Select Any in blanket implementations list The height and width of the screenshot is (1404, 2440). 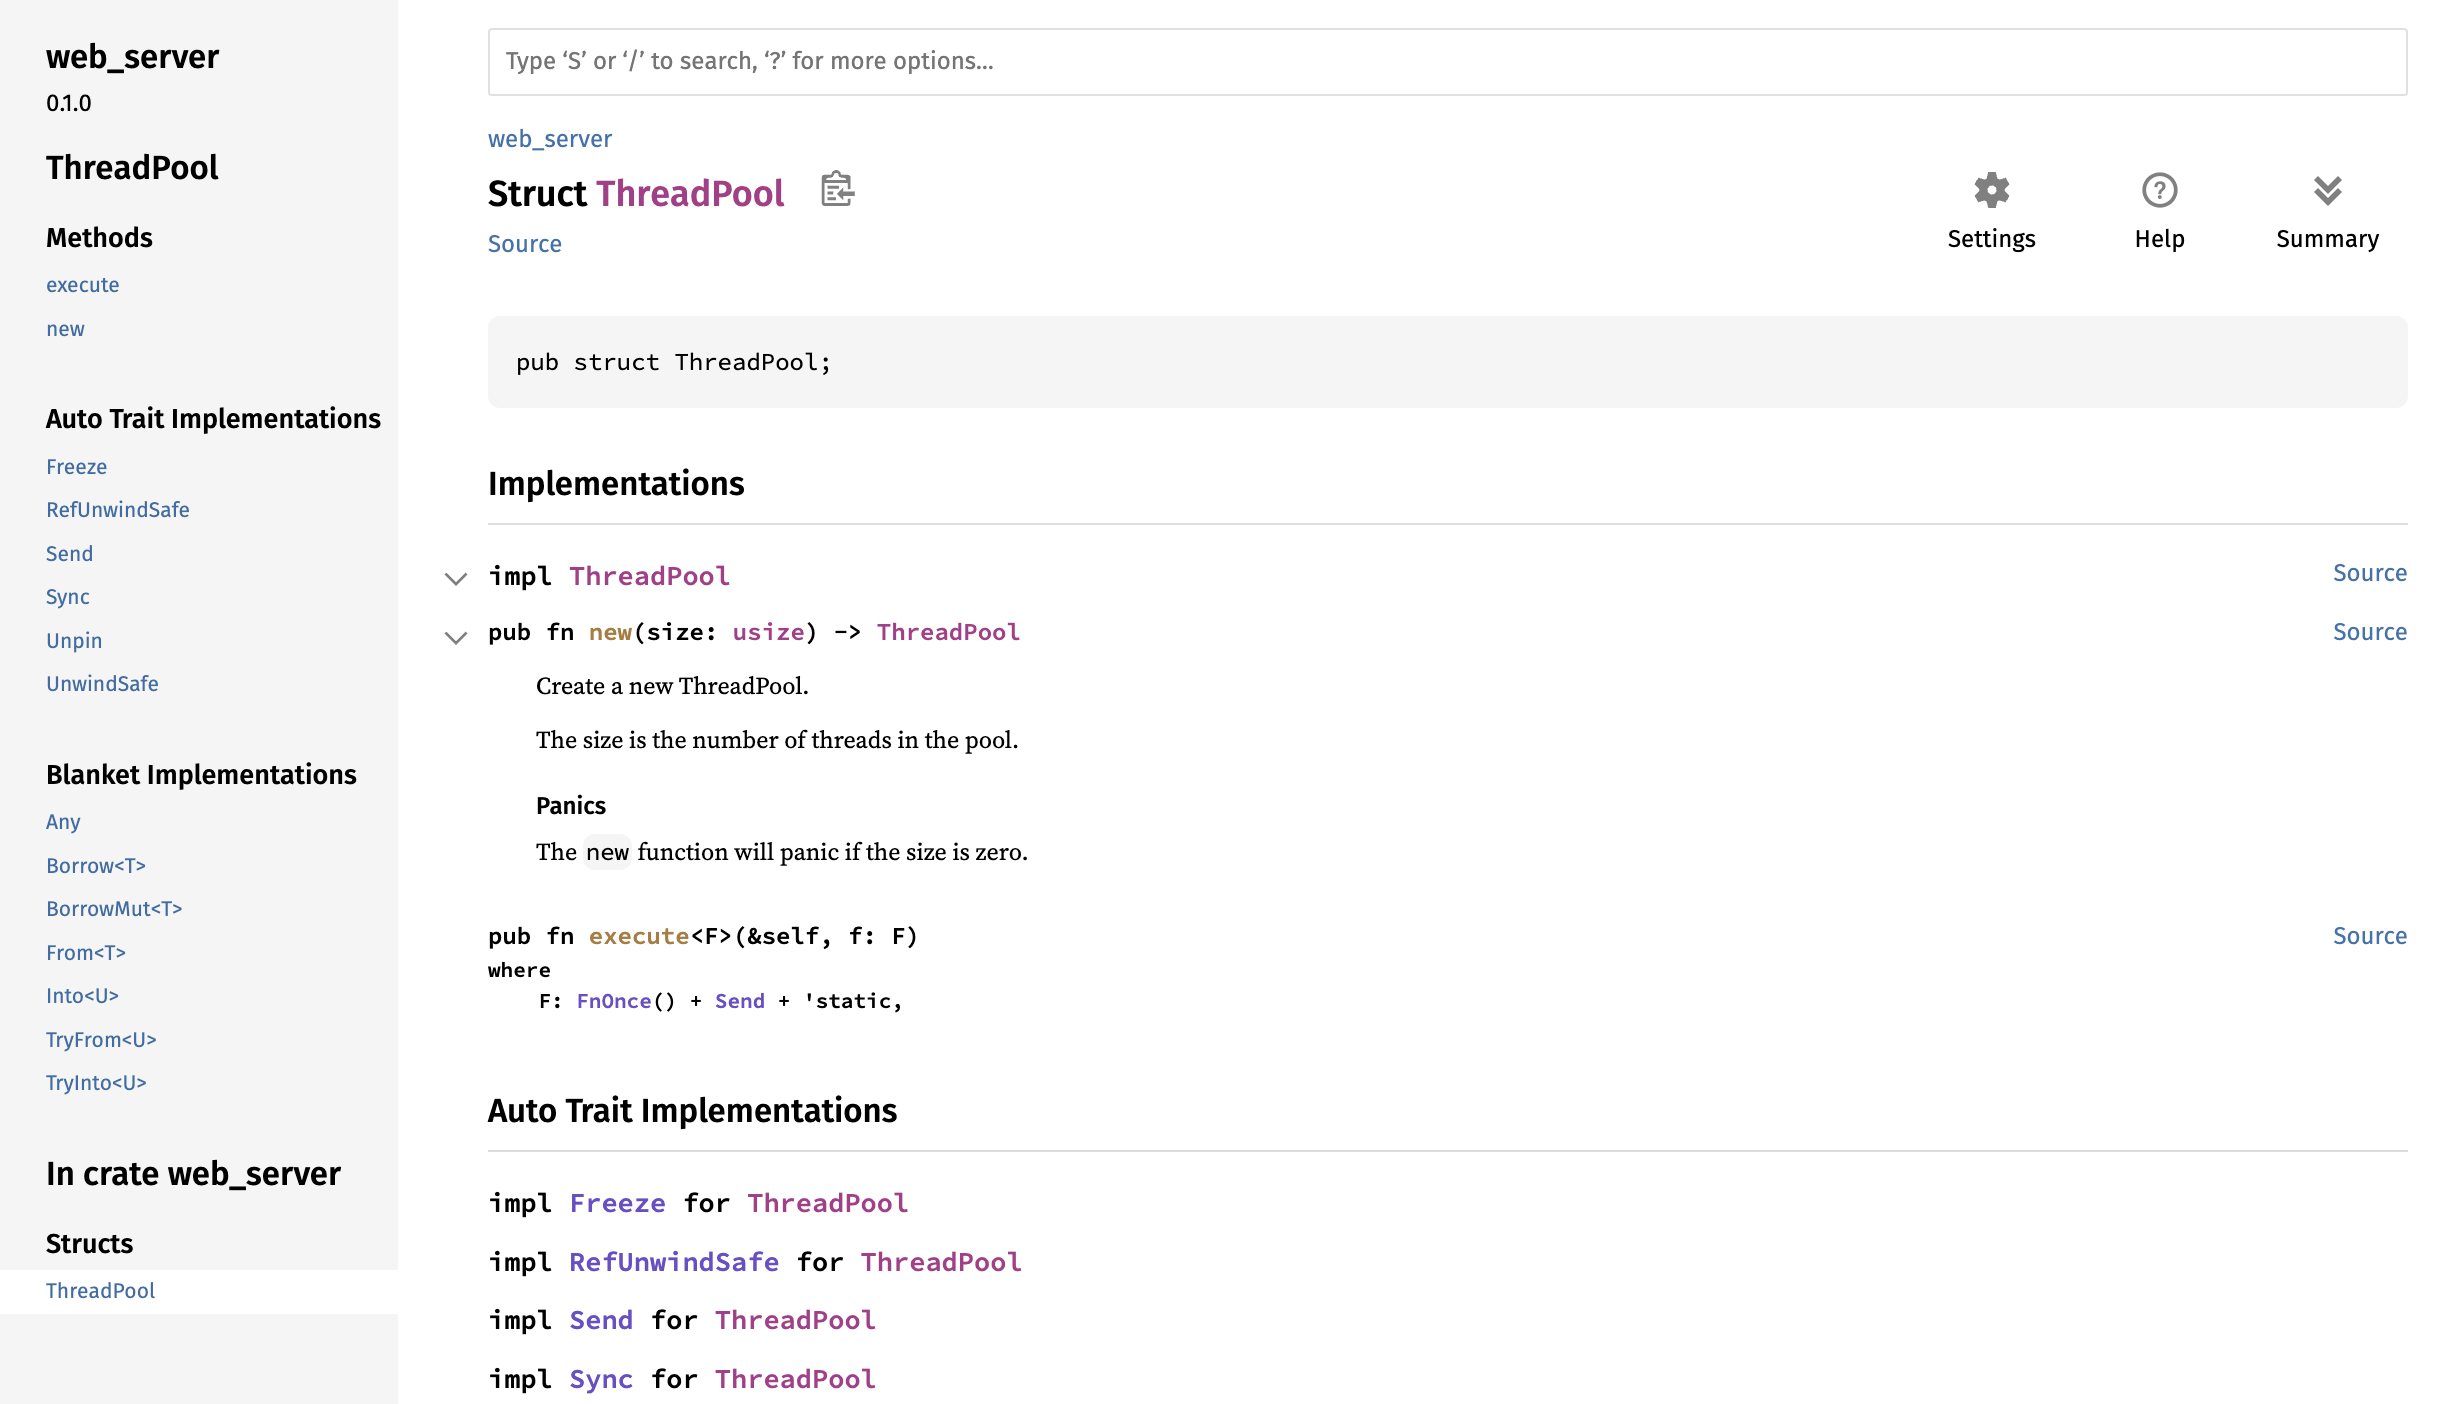[x=64, y=822]
